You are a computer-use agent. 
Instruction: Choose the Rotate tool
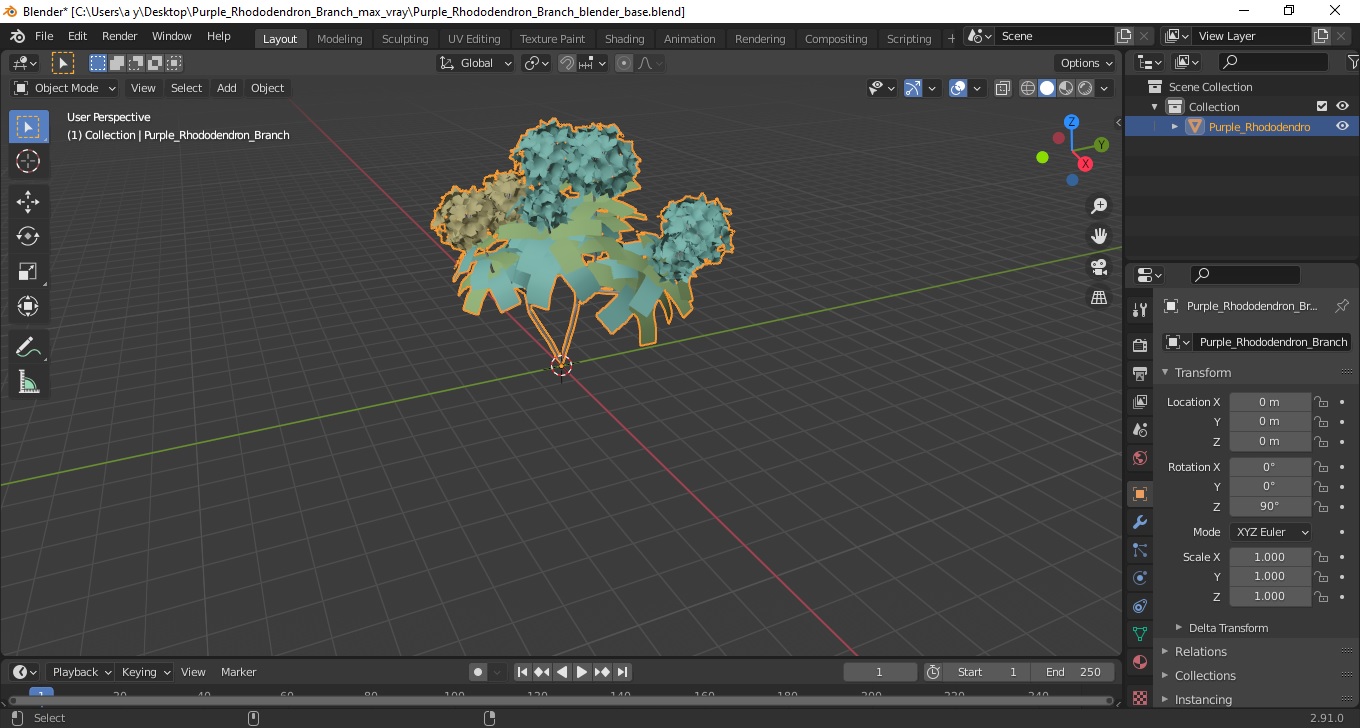(28, 236)
